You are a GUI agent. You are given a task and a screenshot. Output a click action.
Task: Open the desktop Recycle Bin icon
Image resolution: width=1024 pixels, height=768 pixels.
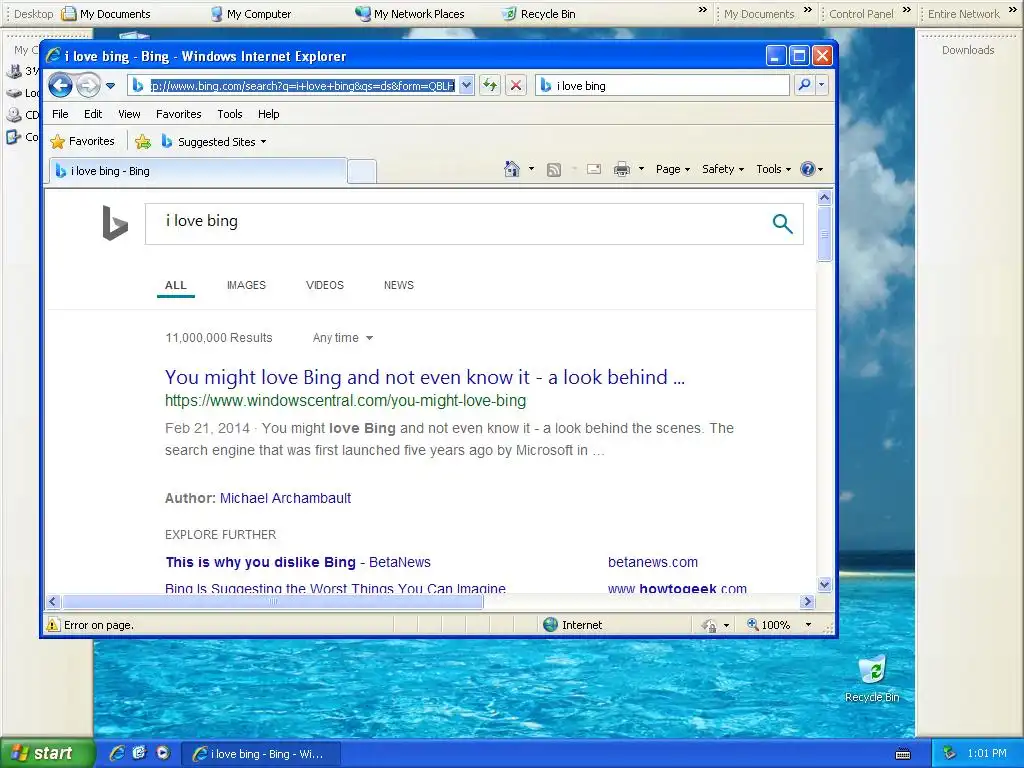[872, 679]
